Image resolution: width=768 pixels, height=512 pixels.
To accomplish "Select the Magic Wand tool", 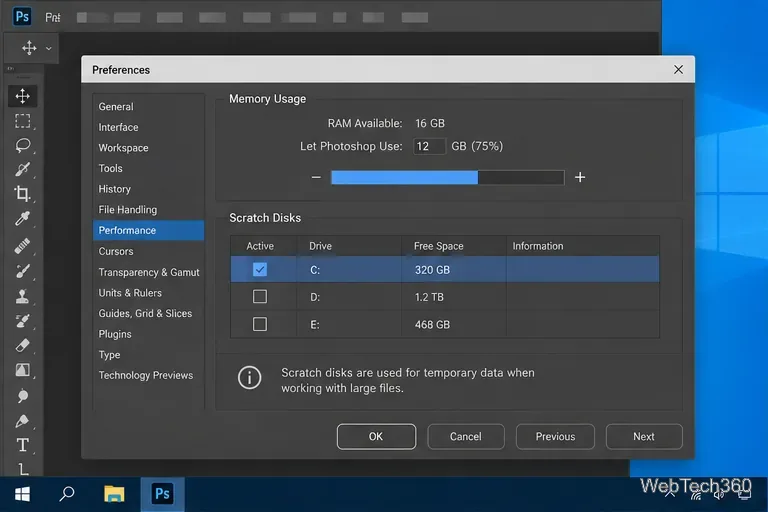I will click(x=23, y=170).
